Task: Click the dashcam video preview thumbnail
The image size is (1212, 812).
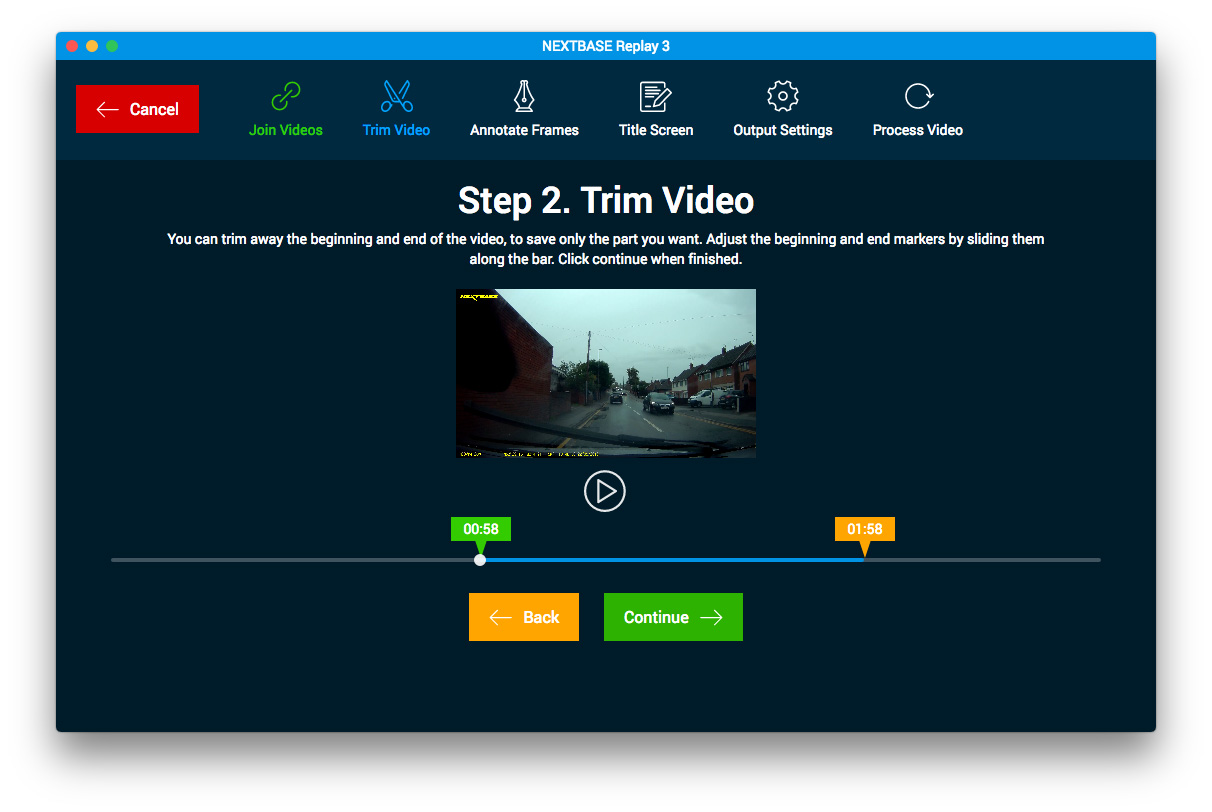Action: pyautogui.click(x=606, y=374)
